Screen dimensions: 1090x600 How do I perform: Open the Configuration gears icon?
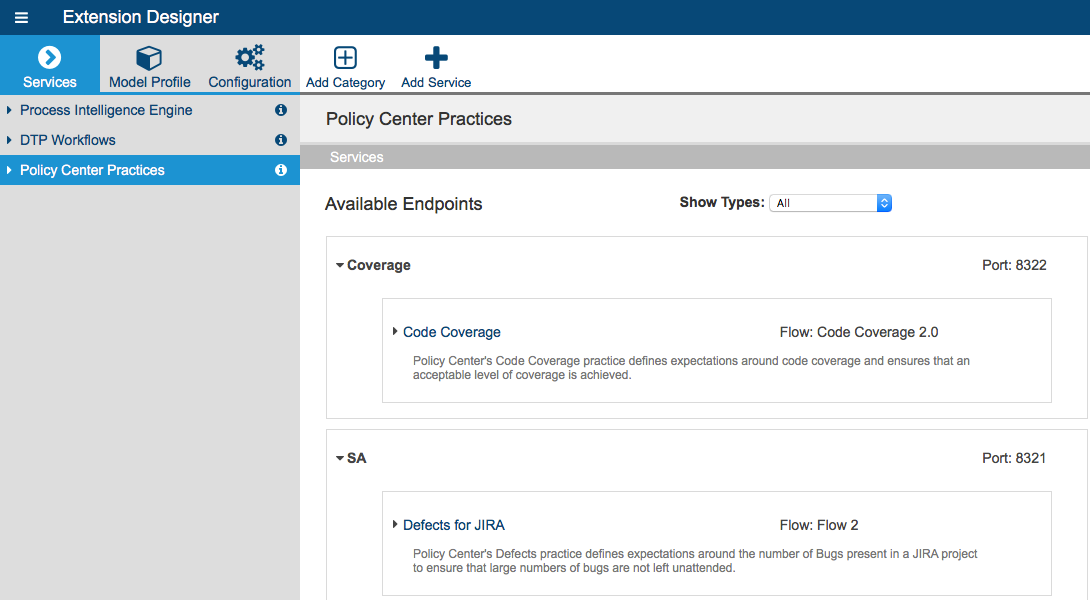pos(250,58)
